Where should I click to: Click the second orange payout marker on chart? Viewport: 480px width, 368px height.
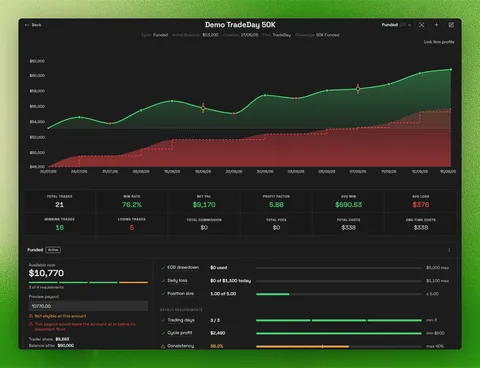pyautogui.click(x=358, y=89)
